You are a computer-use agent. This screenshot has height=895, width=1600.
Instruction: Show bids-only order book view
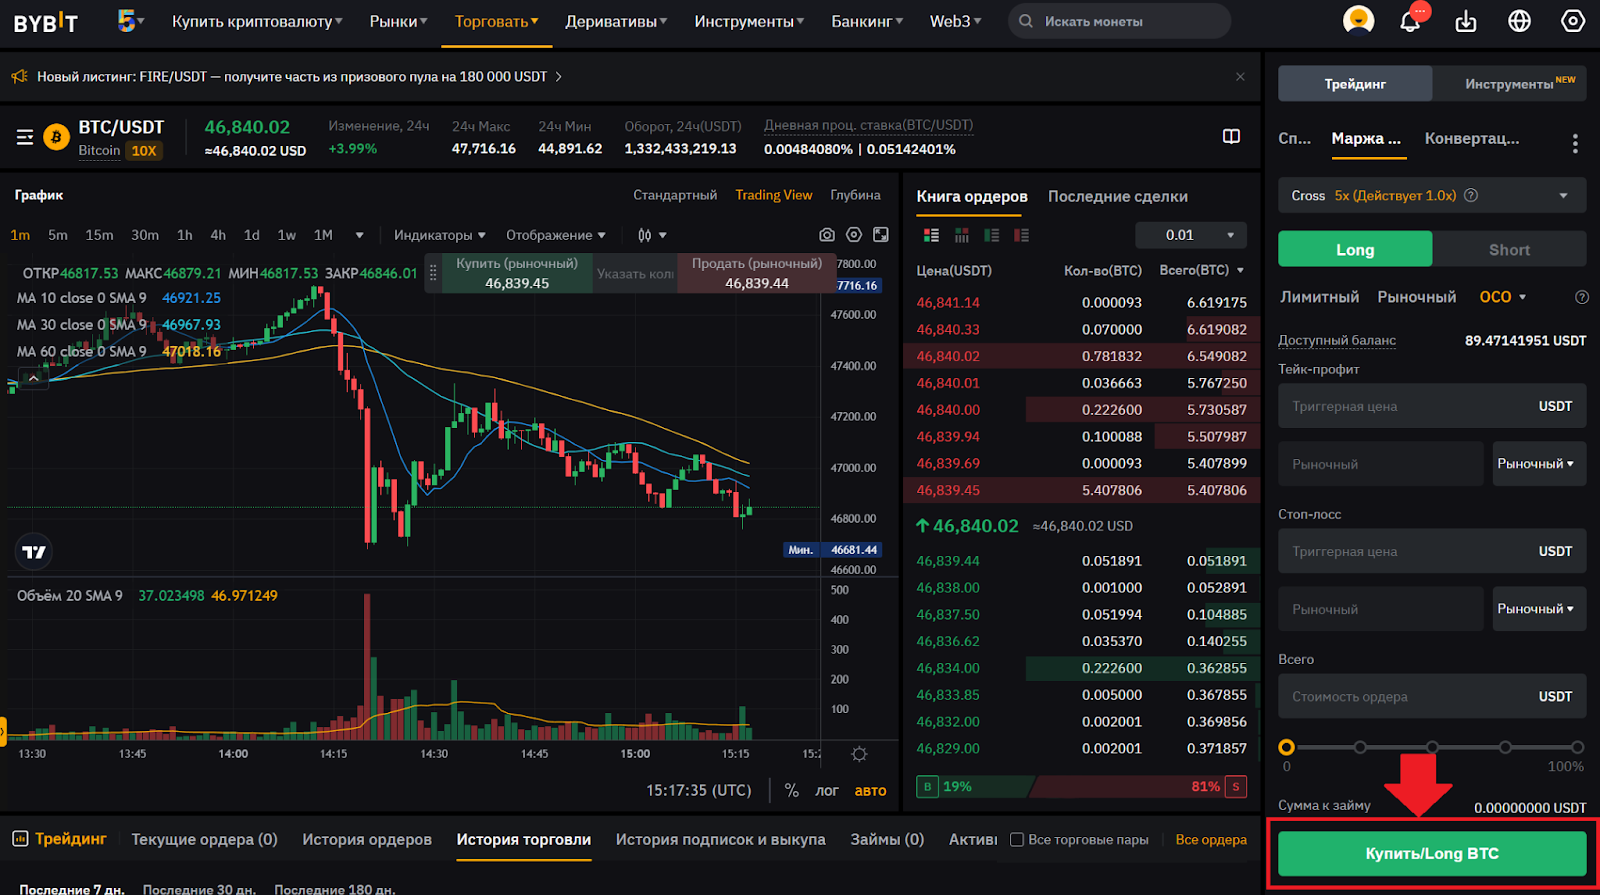(x=991, y=236)
